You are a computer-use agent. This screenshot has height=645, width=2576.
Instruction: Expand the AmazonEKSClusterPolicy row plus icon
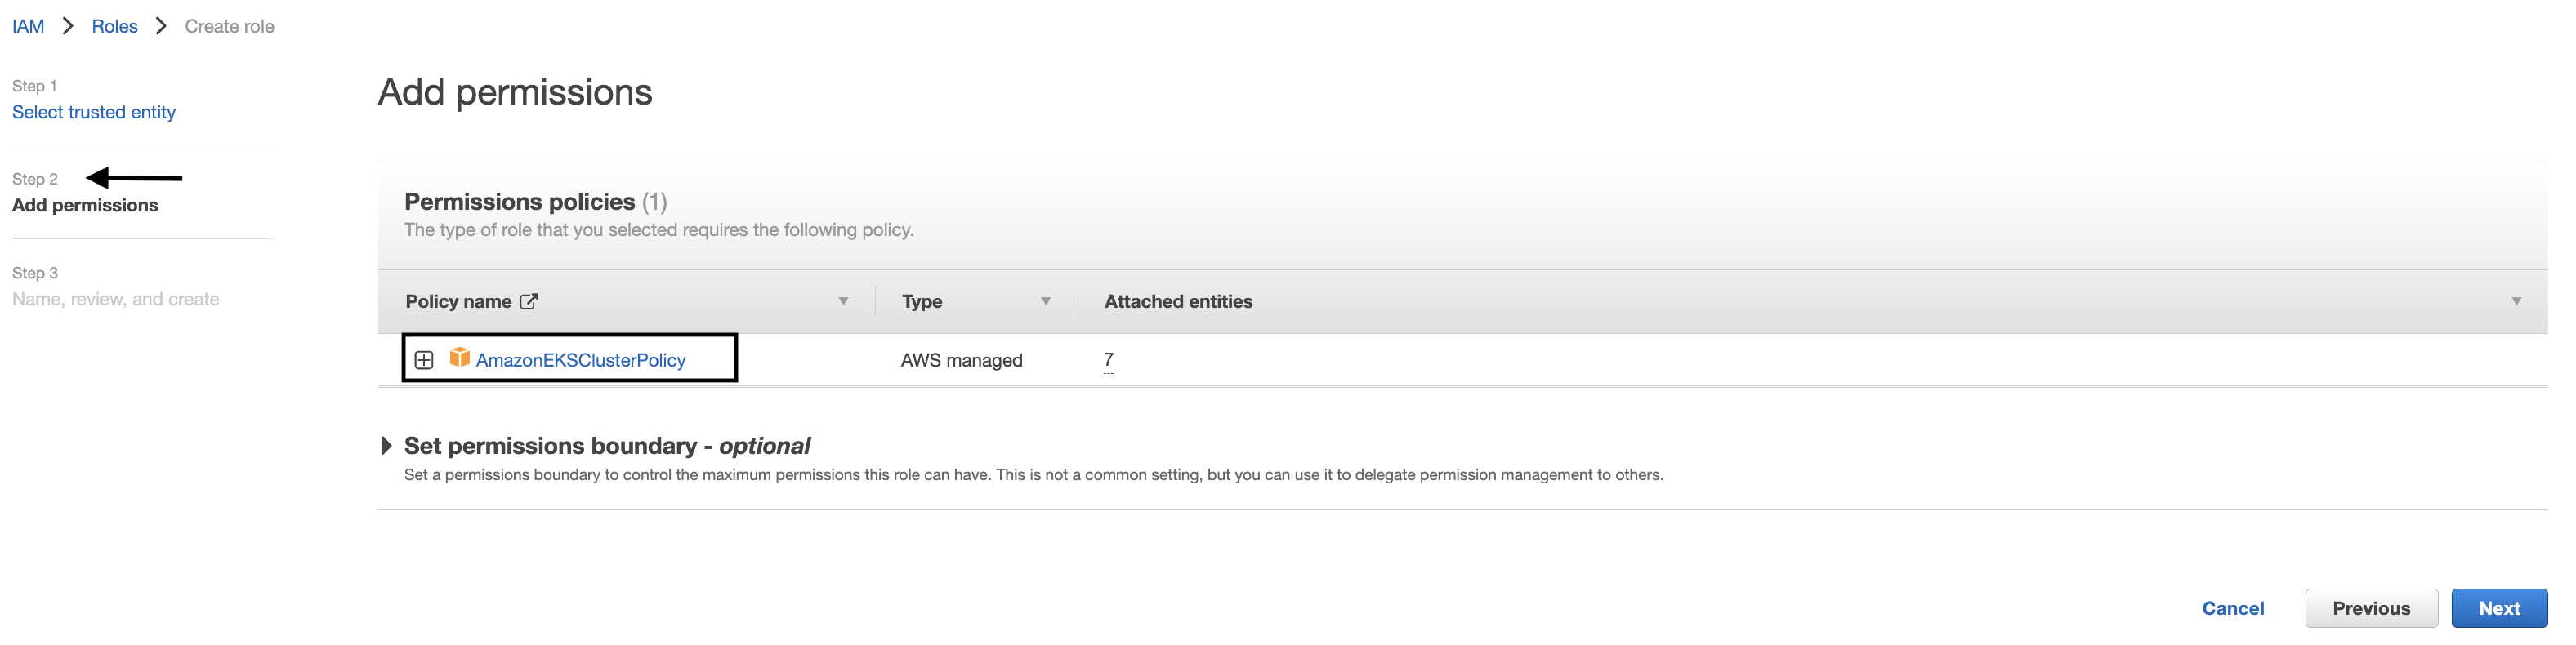point(424,360)
